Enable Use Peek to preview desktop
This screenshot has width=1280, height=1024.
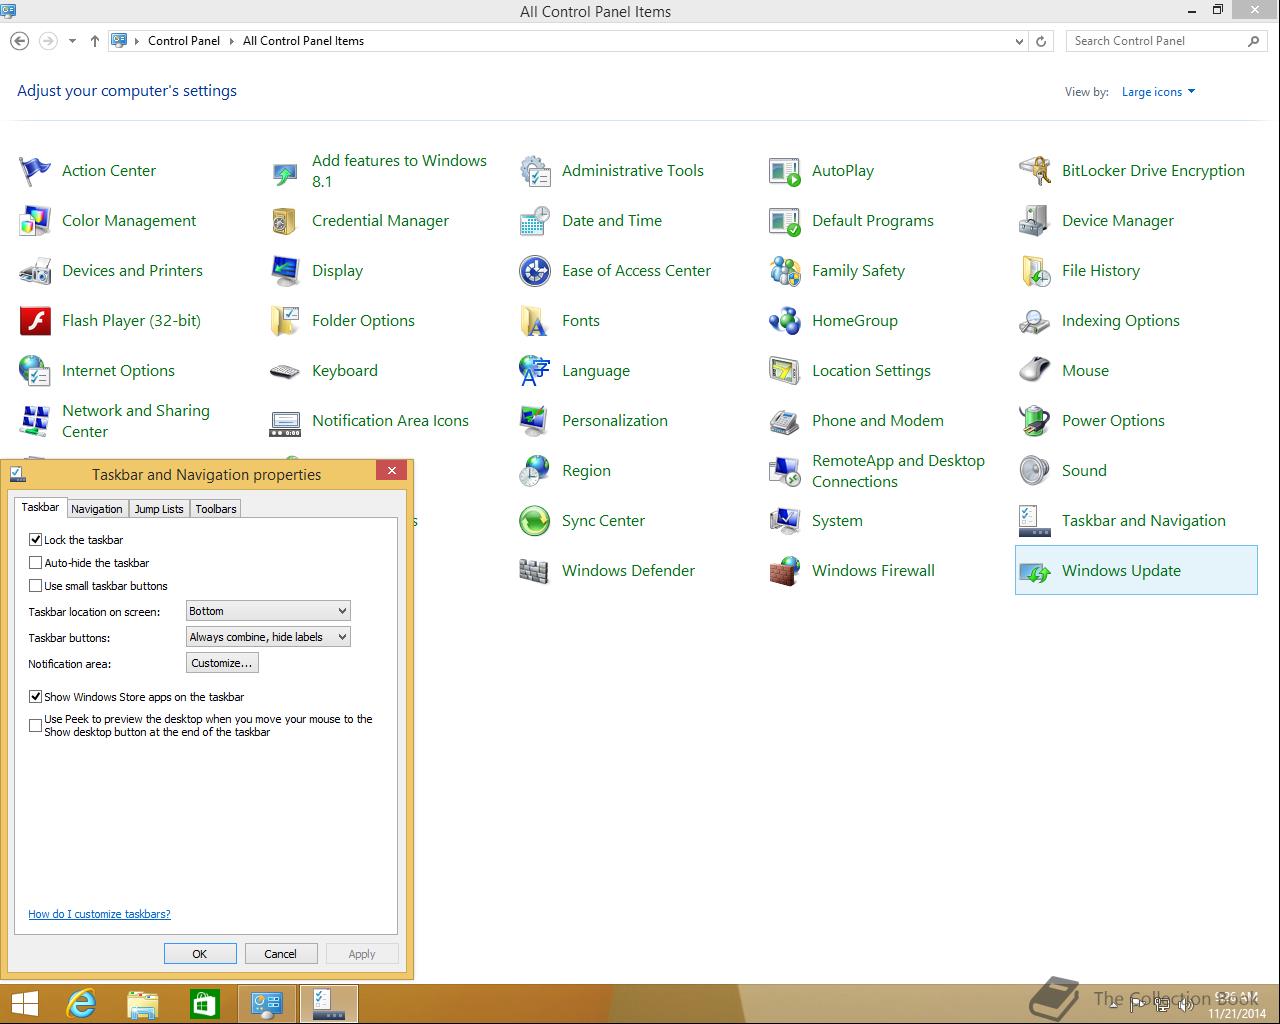tap(36, 725)
